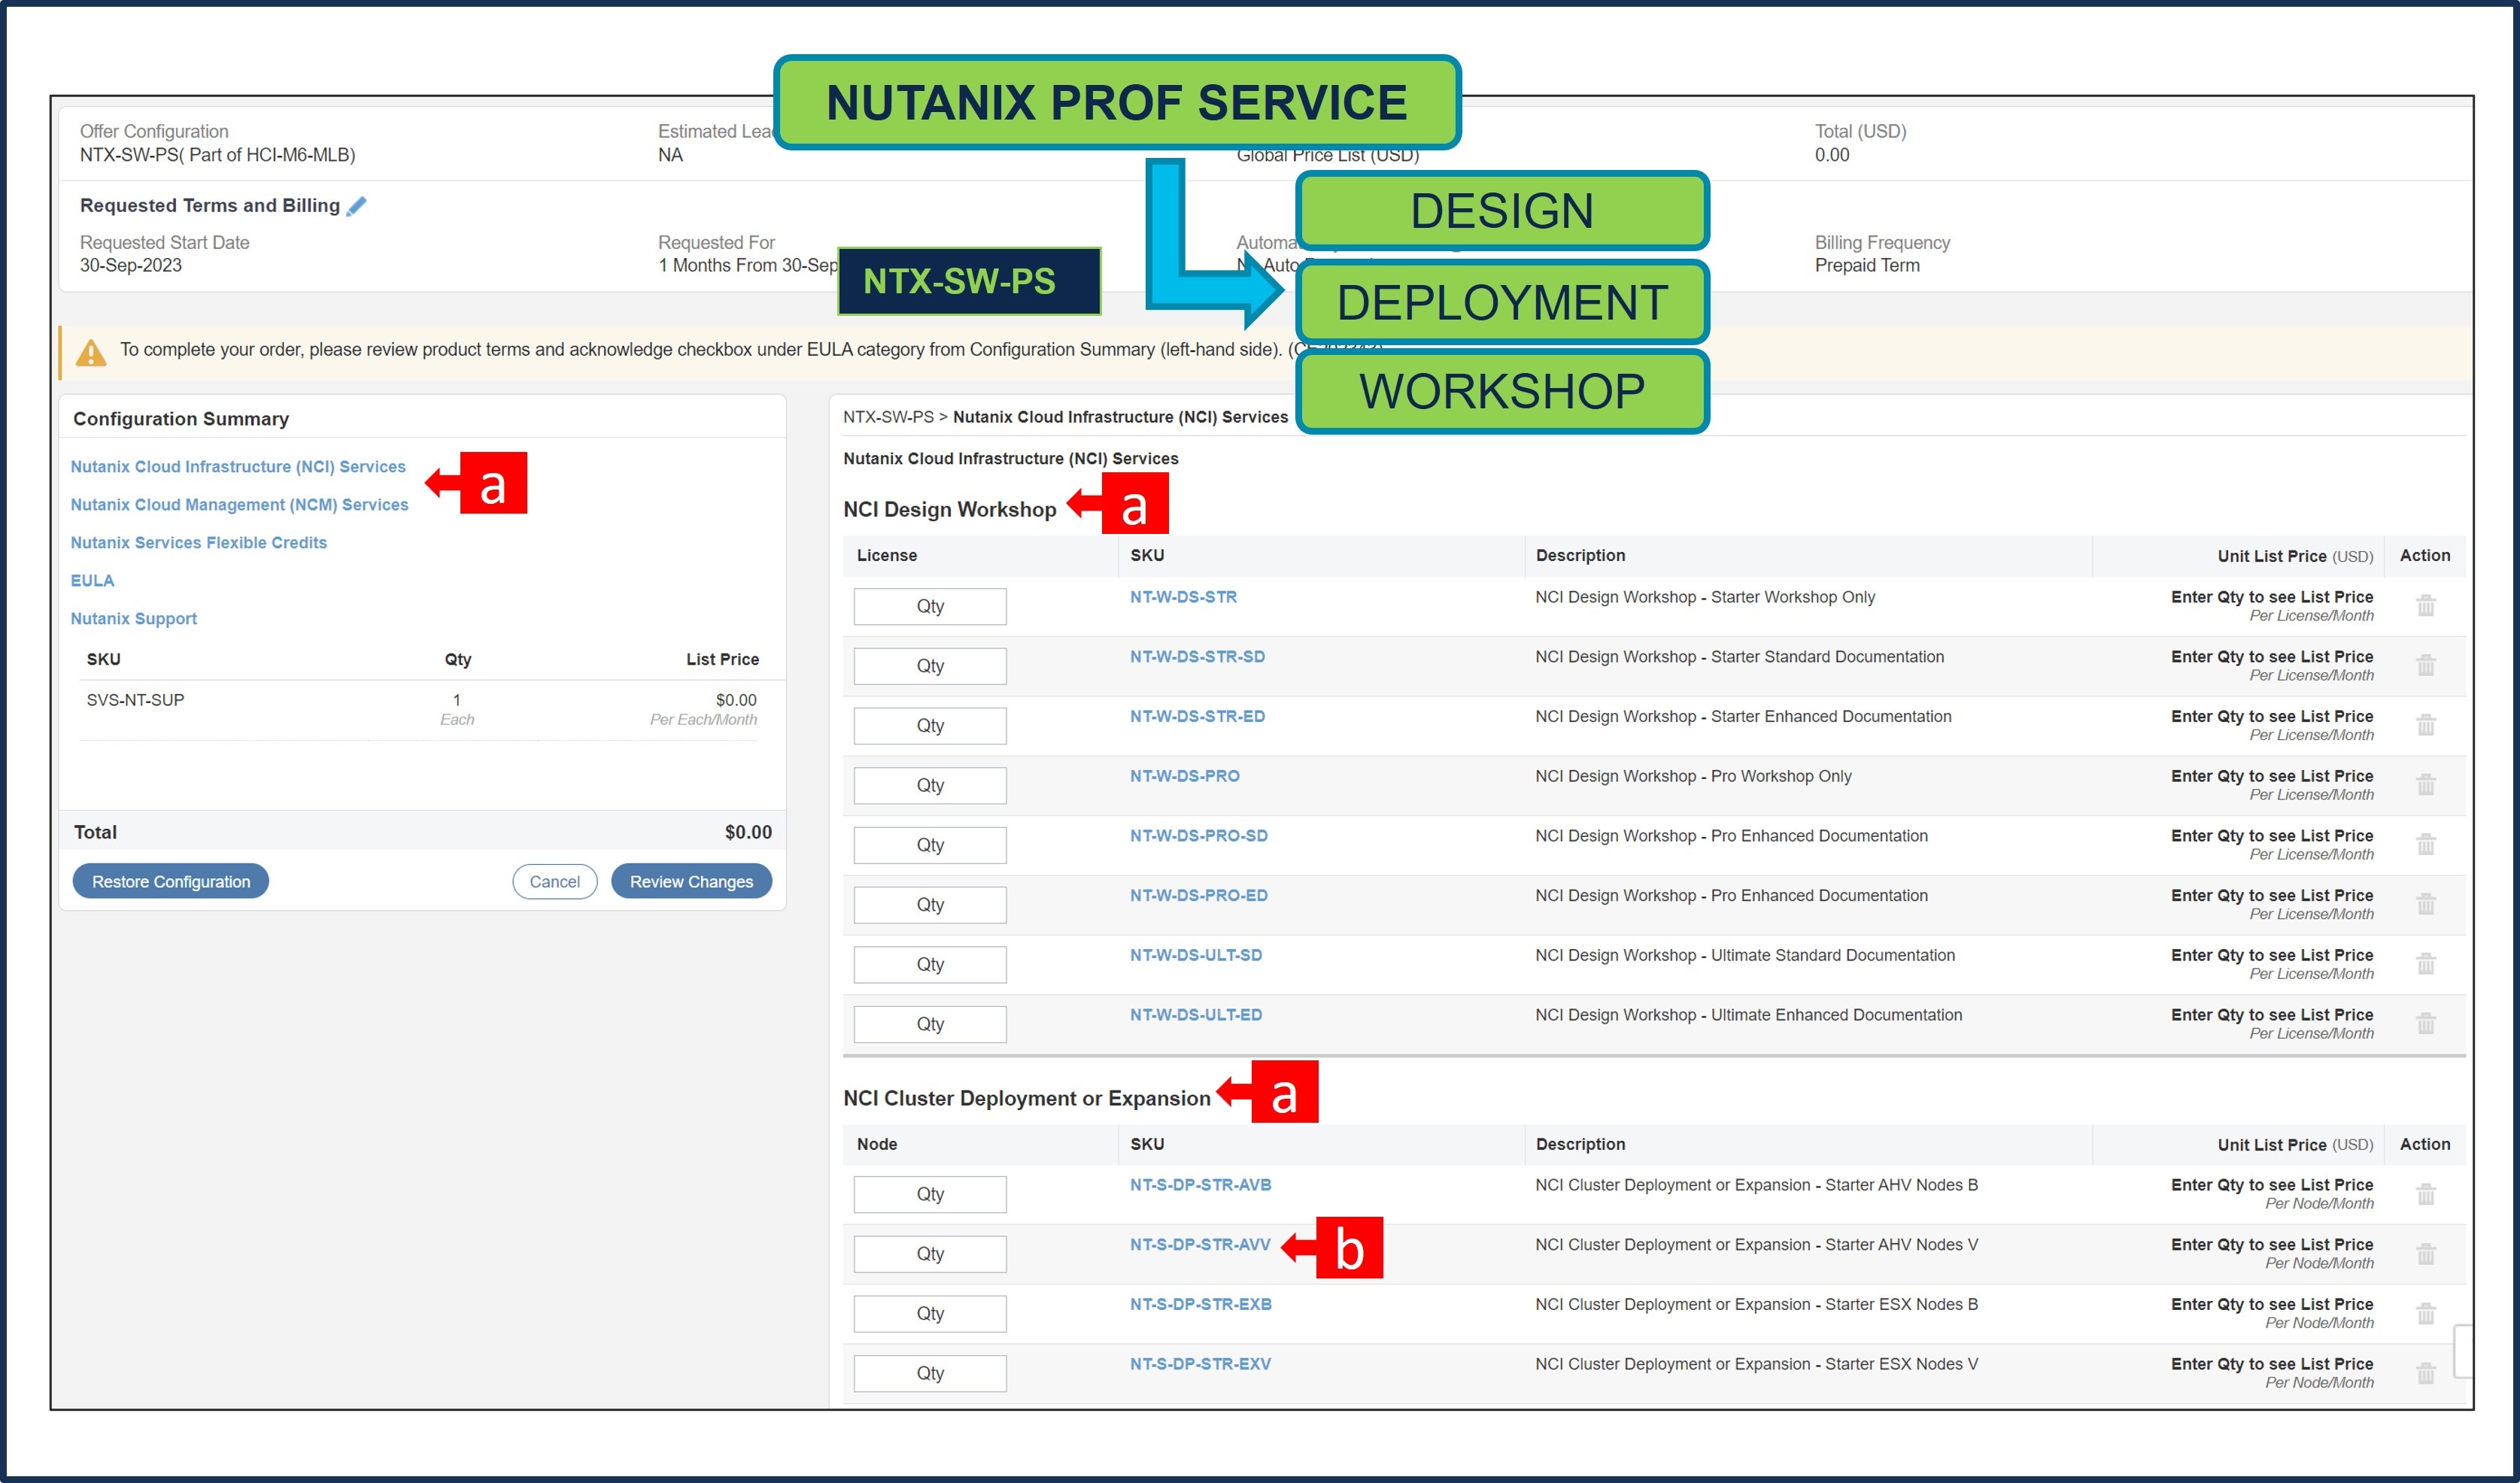
Task: Click NTX-SW-PS breadcrumb text
Action: coord(888,417)
